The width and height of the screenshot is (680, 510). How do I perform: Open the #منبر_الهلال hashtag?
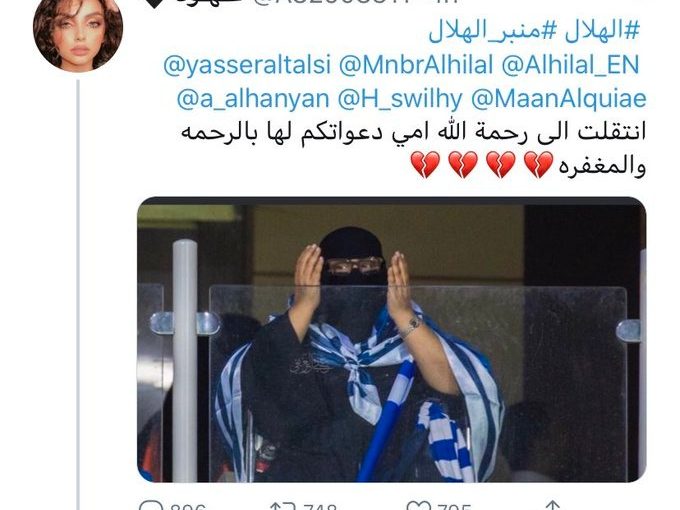click(x=492, y=31)
